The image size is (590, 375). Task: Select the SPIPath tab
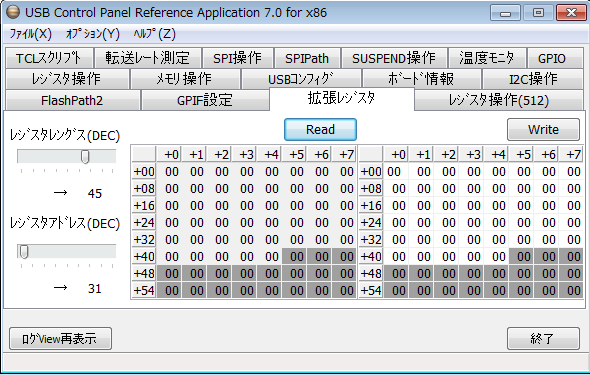(307, 58)
